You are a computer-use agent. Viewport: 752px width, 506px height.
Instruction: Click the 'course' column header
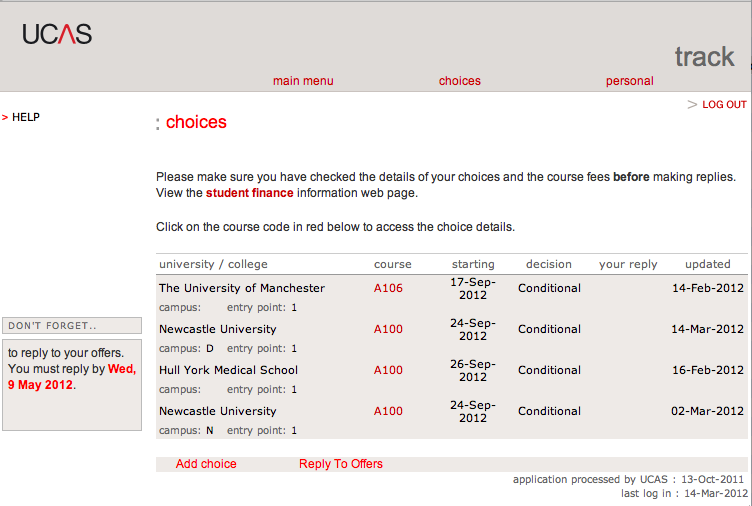click(x=393, y=264)
